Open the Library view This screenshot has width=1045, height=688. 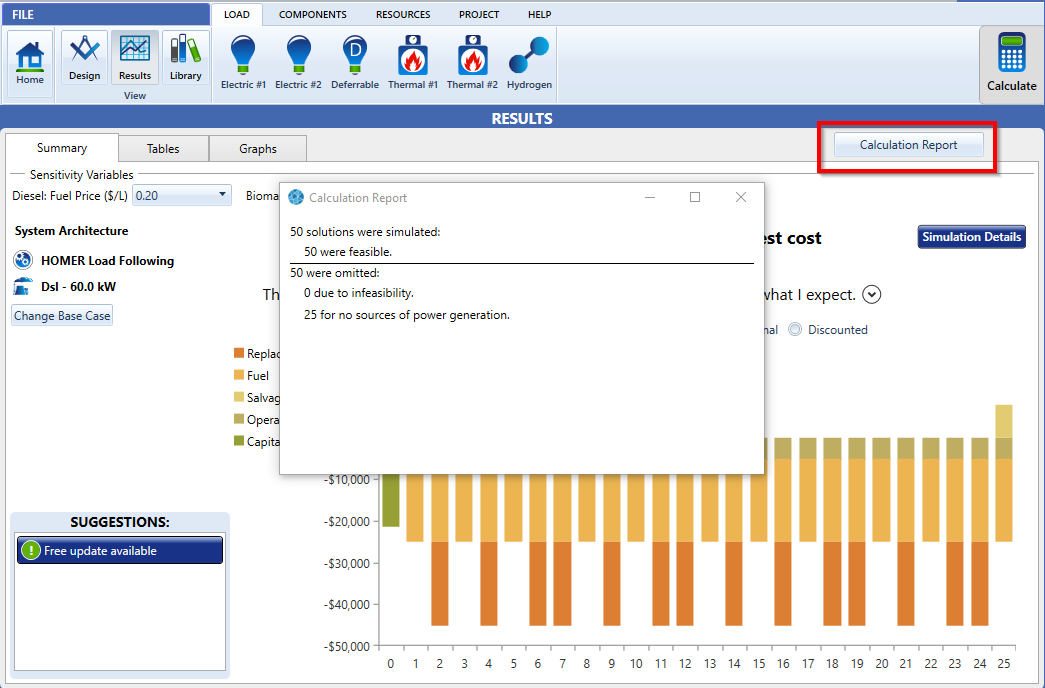(185, 58)
